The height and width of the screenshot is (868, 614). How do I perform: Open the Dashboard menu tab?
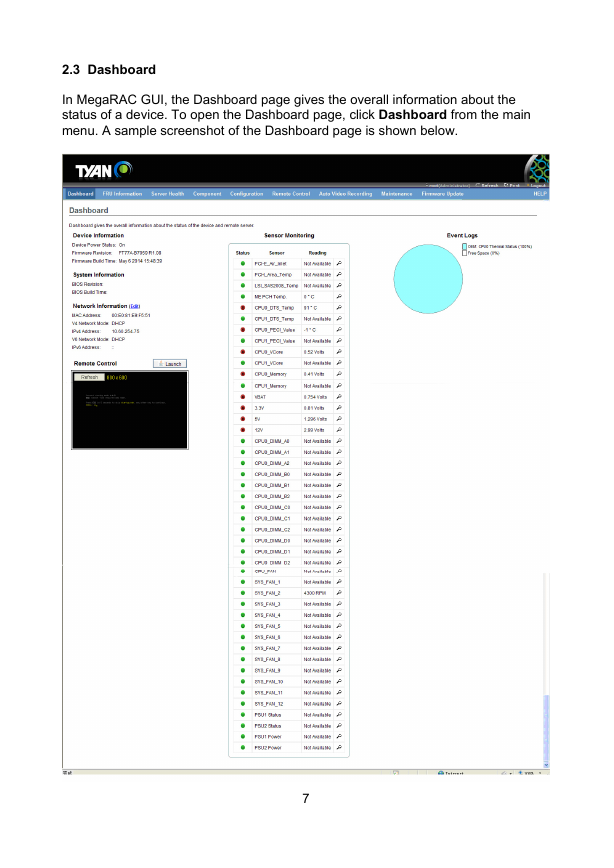pyautogui.click(x=80, y=194)
